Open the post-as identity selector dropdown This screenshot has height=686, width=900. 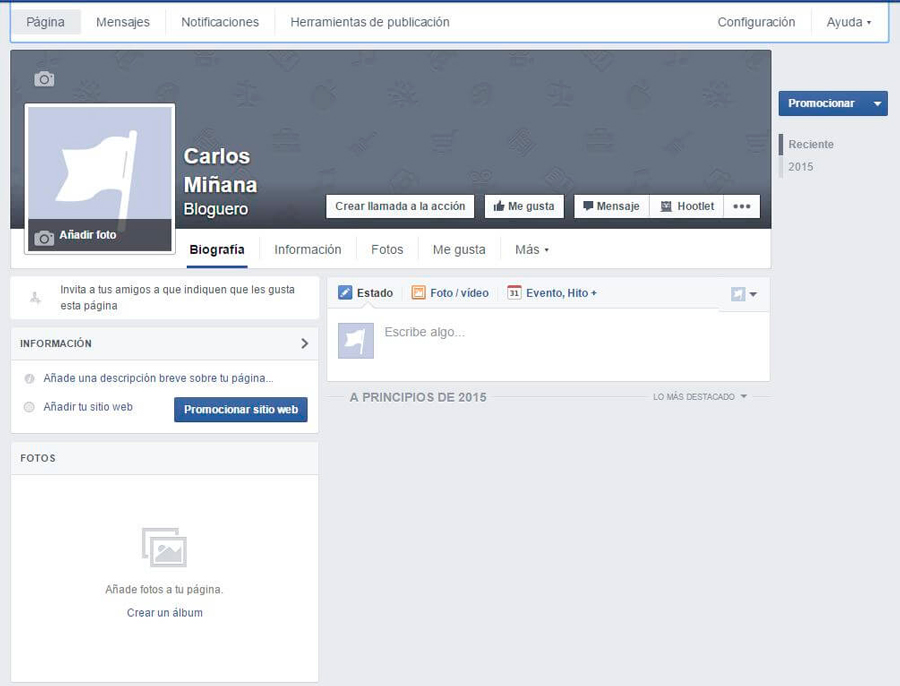(x=744, y=294)
